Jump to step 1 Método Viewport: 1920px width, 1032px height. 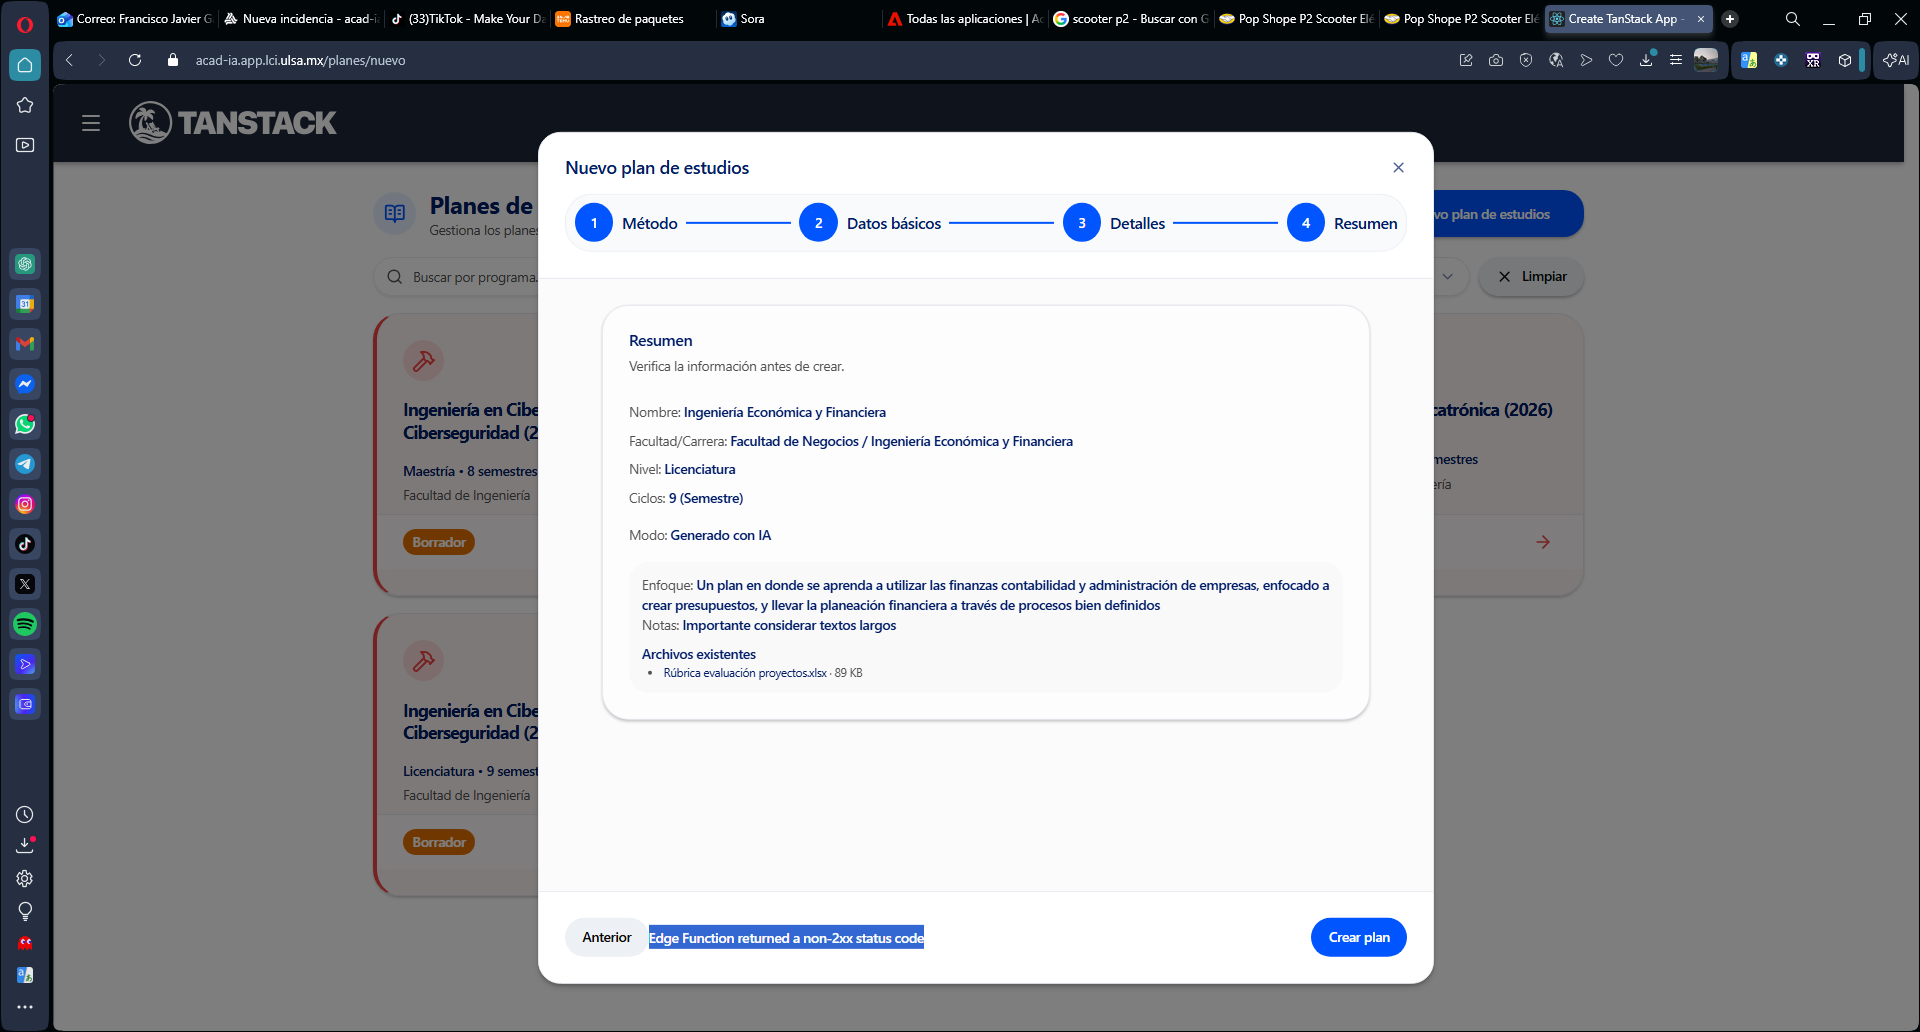click(x=594, y=223)
